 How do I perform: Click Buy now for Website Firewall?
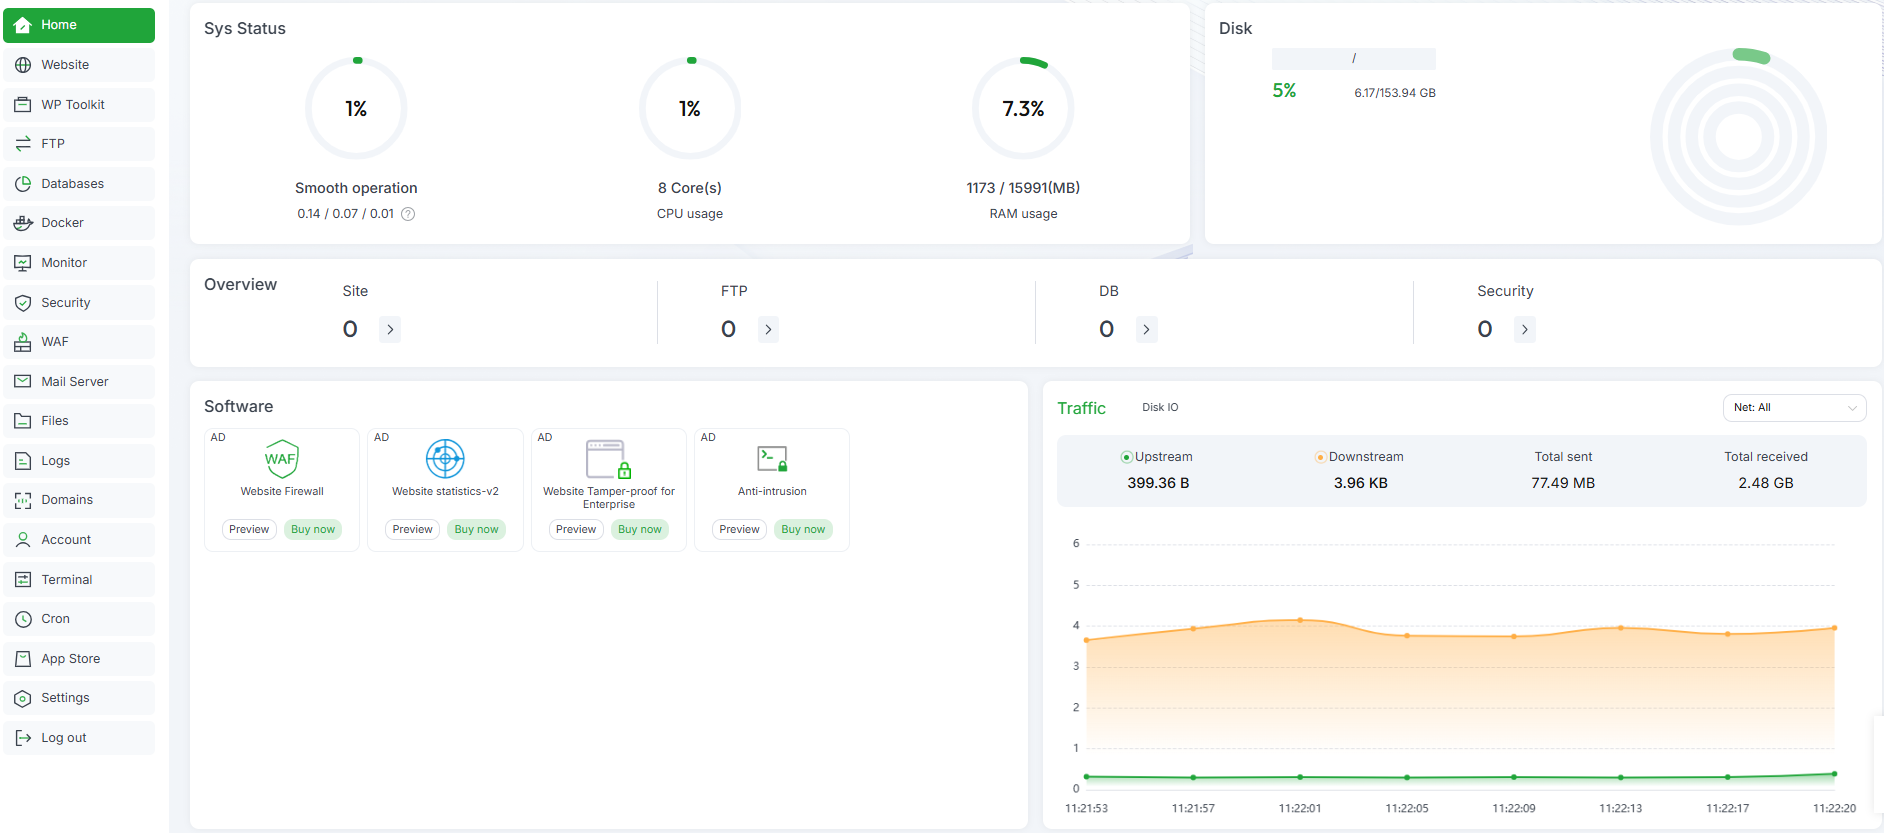pyautogui.click(x=313, y=530)
